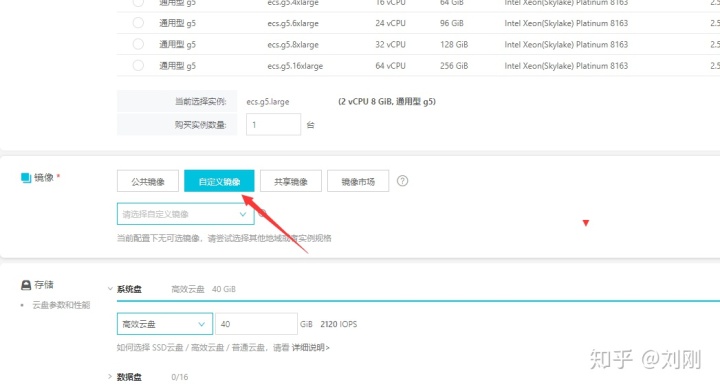Open the 详细说明 link
The height and width of the screenshot is (389, 720).
(x=310, y=347)
